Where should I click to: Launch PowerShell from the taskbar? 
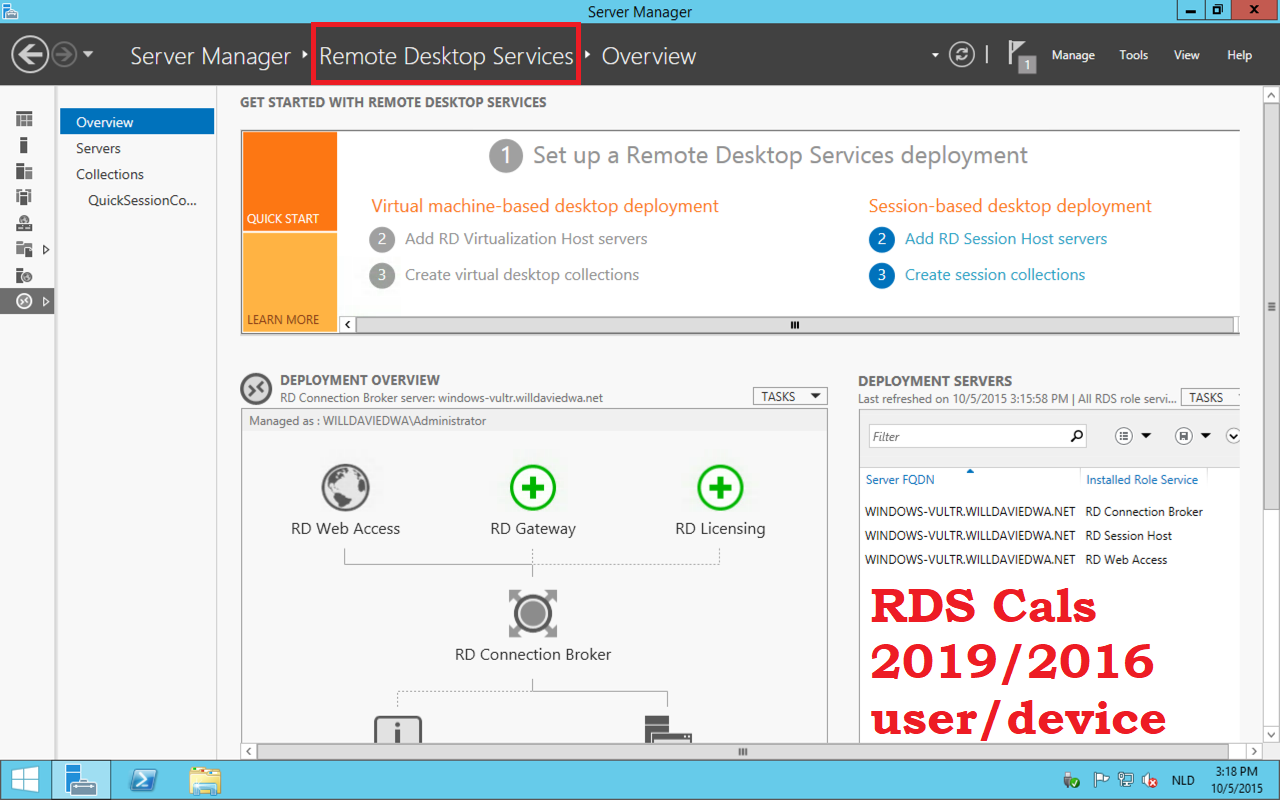143,780
